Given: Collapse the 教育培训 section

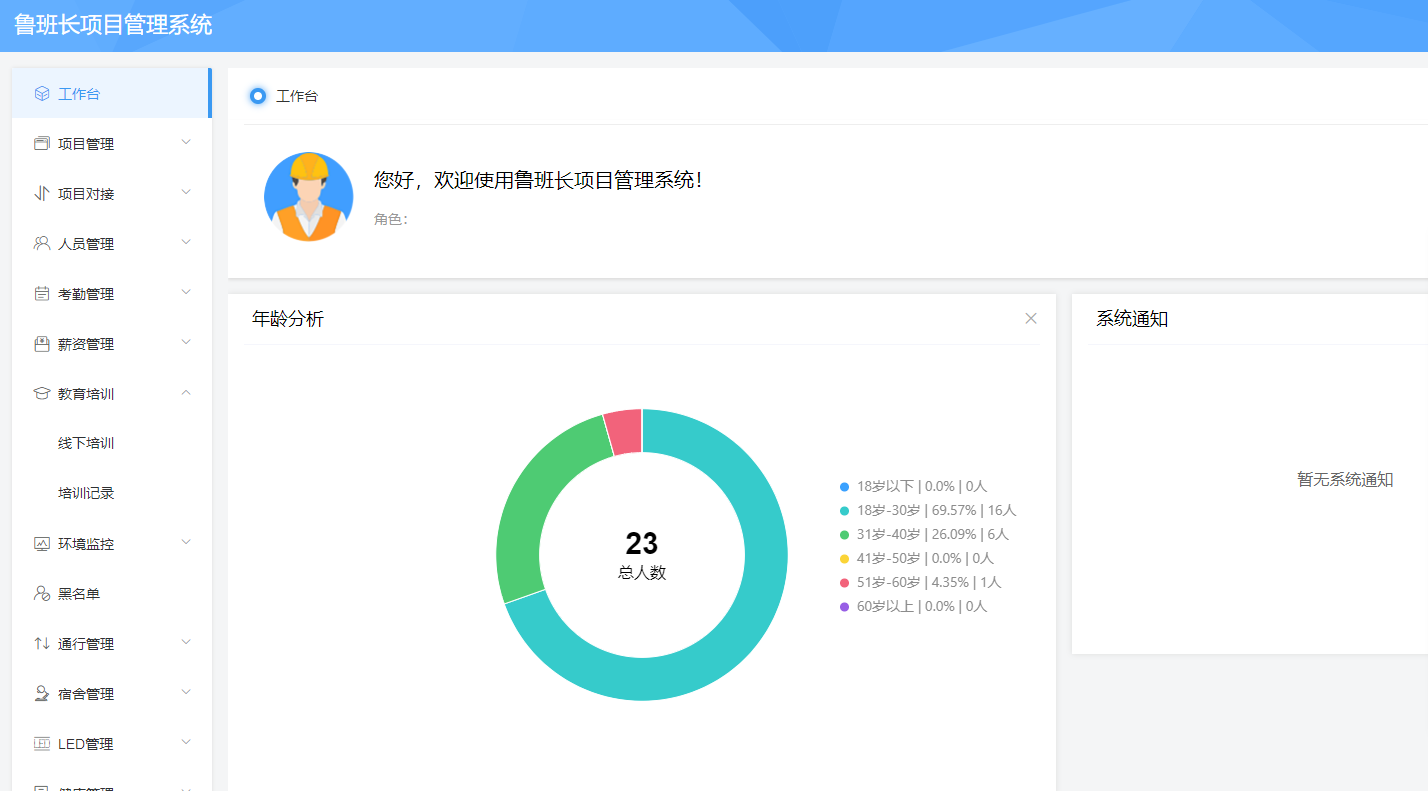Looking at the screenshot, I should pyautogui.click(x=186, y=392).
